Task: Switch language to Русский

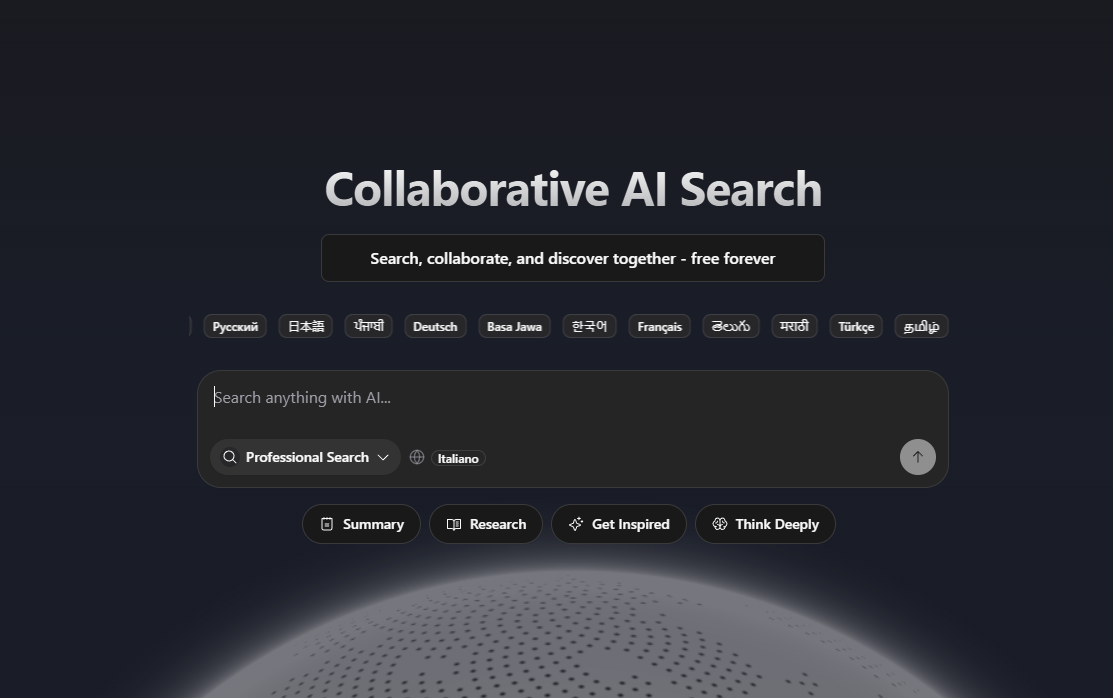Action: click(235, 327)
